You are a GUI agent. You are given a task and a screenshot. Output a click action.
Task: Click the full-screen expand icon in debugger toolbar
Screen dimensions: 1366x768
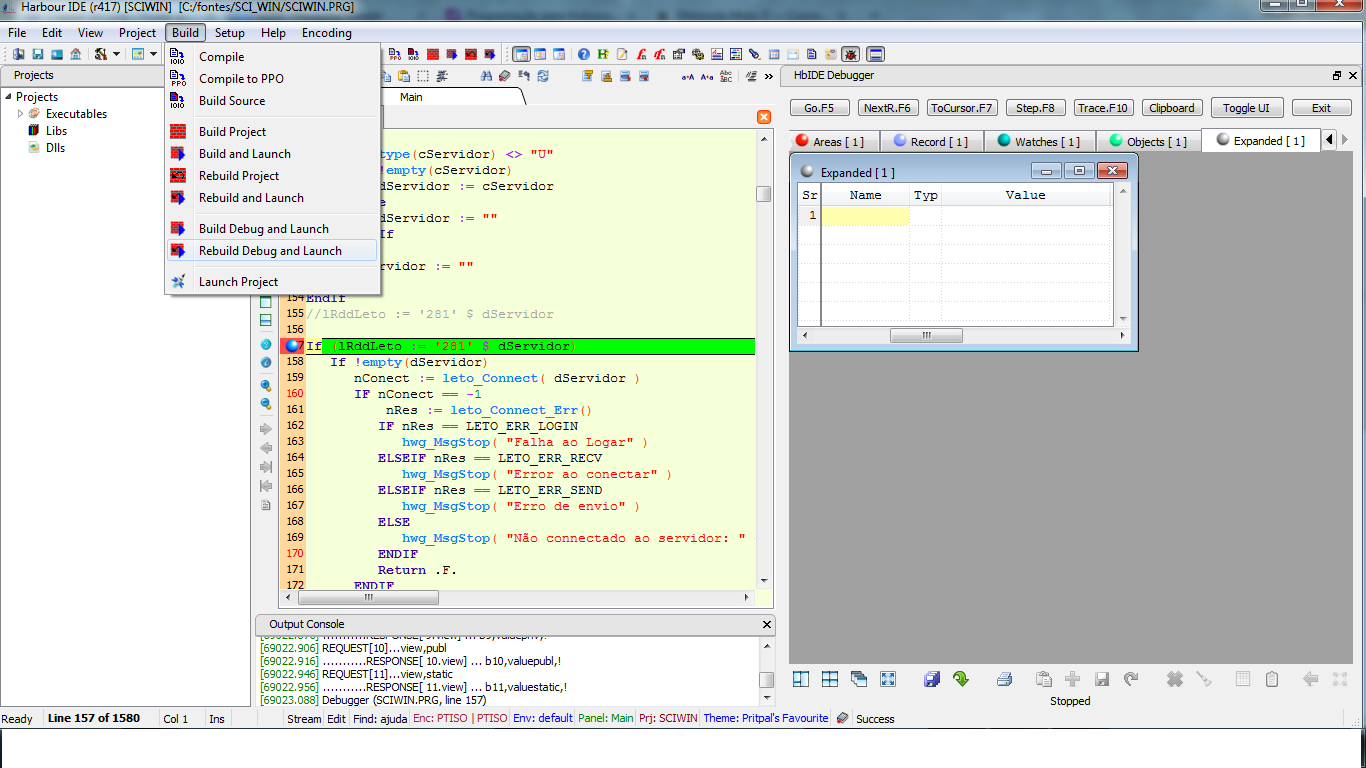[888, 679]
